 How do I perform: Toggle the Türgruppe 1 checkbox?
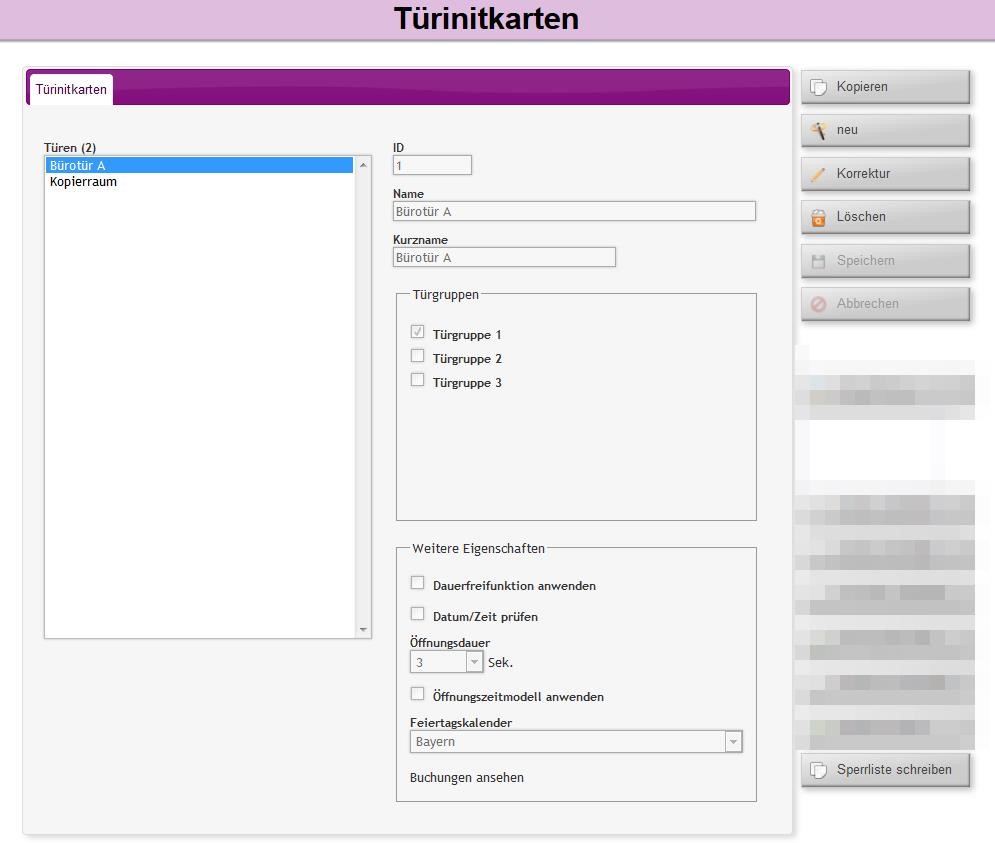pyautogui.click(x=418, y=332)
